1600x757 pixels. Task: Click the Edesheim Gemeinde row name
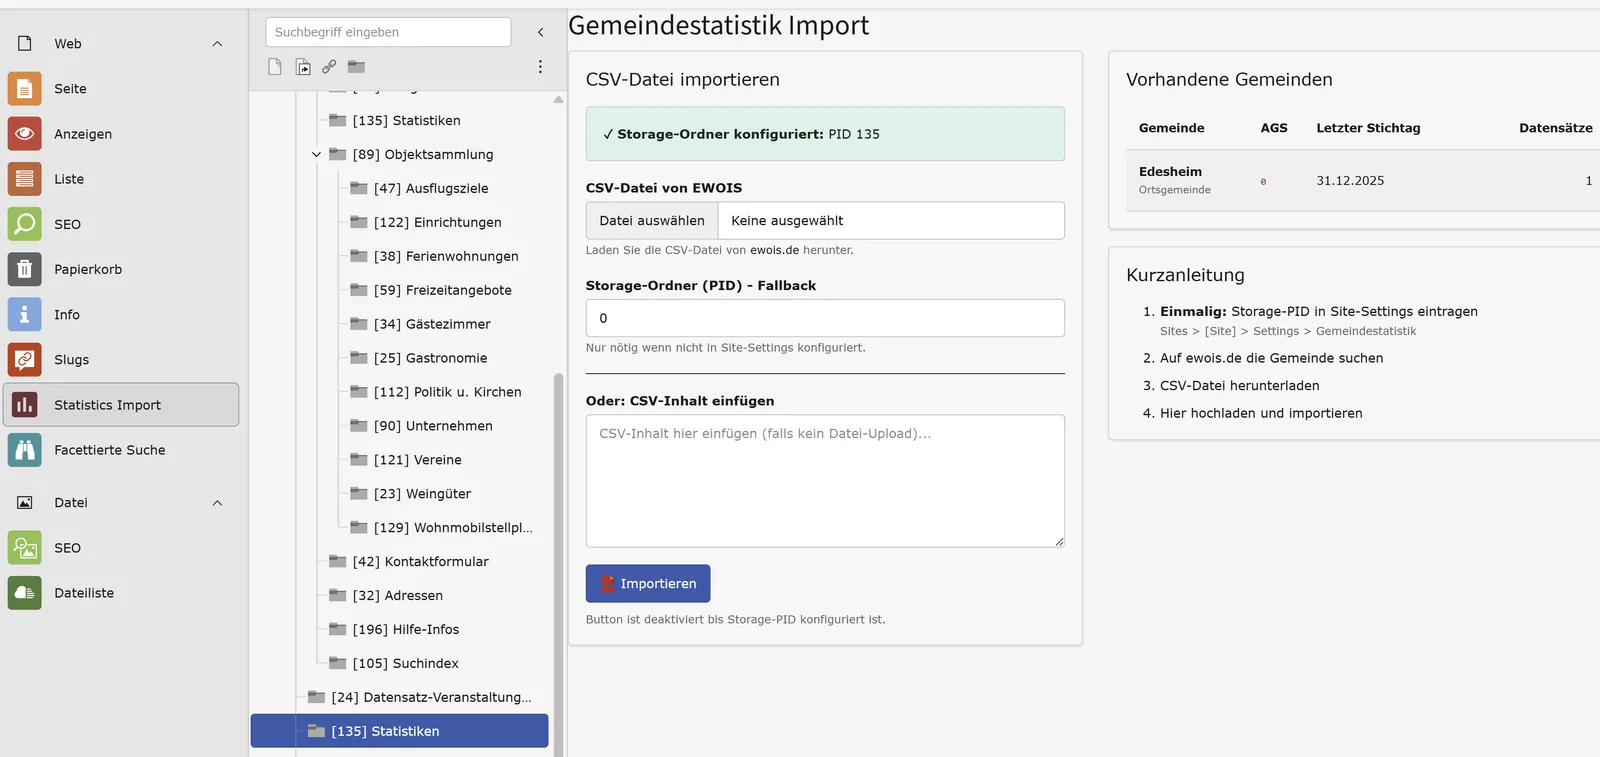[x=1170, y=172]
